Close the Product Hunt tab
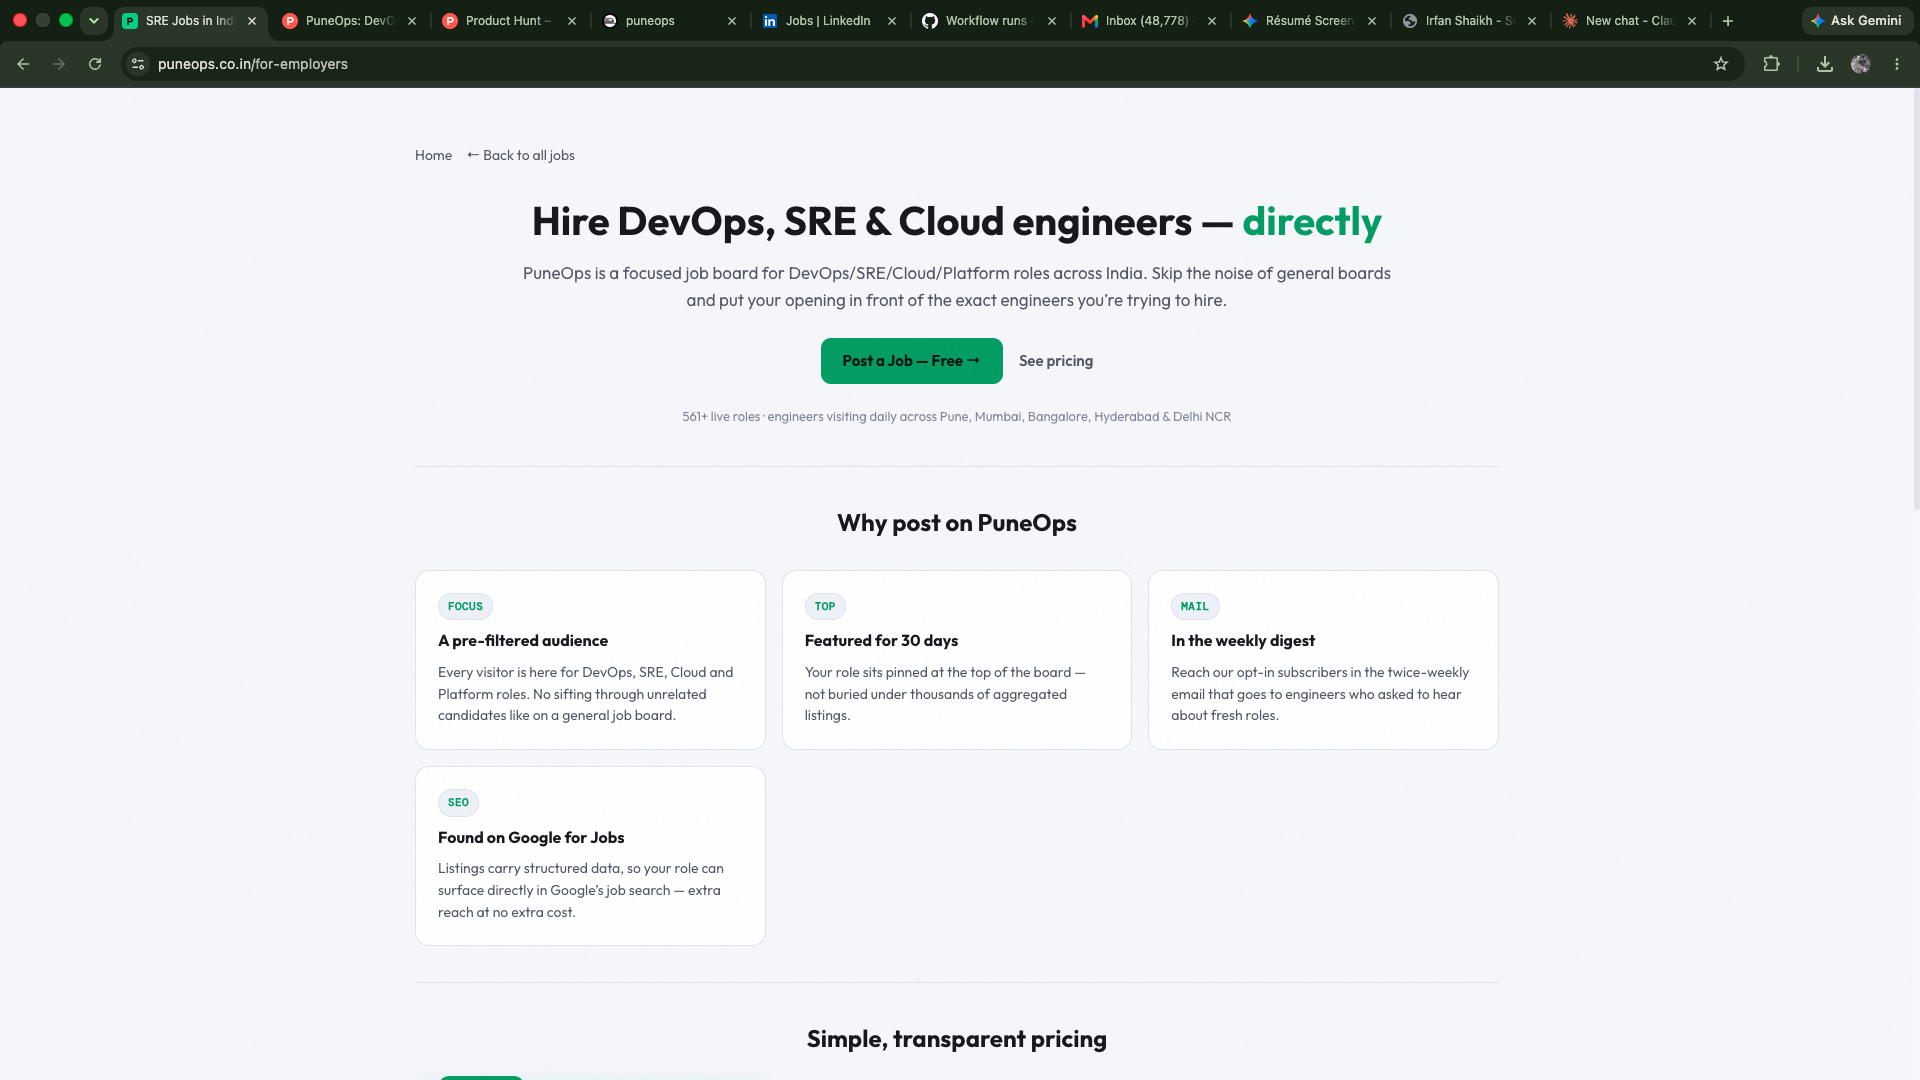The height and width of the screenshot is (1080, 1920). click(x=572, y=21)
